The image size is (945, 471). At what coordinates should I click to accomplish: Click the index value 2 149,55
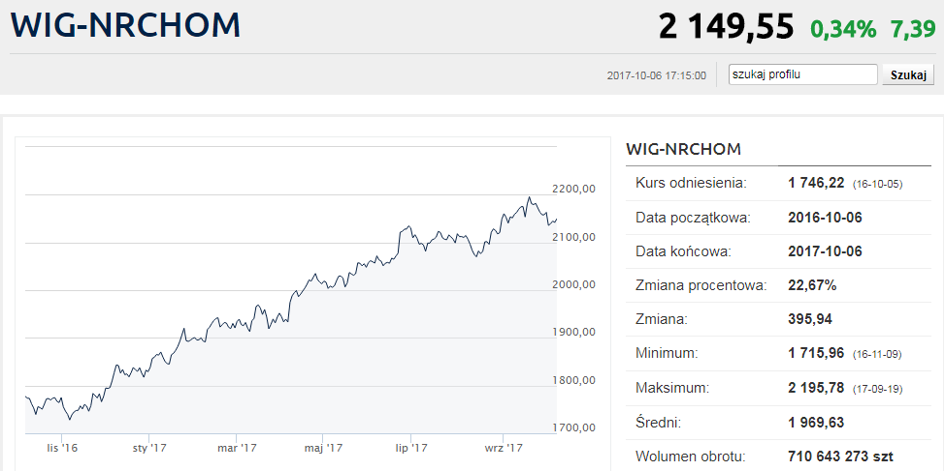pyautogui.click(x=726, y=27)
